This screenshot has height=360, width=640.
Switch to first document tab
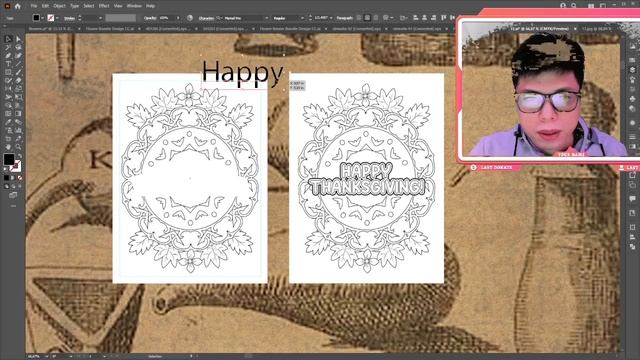(x=51, y=29)
